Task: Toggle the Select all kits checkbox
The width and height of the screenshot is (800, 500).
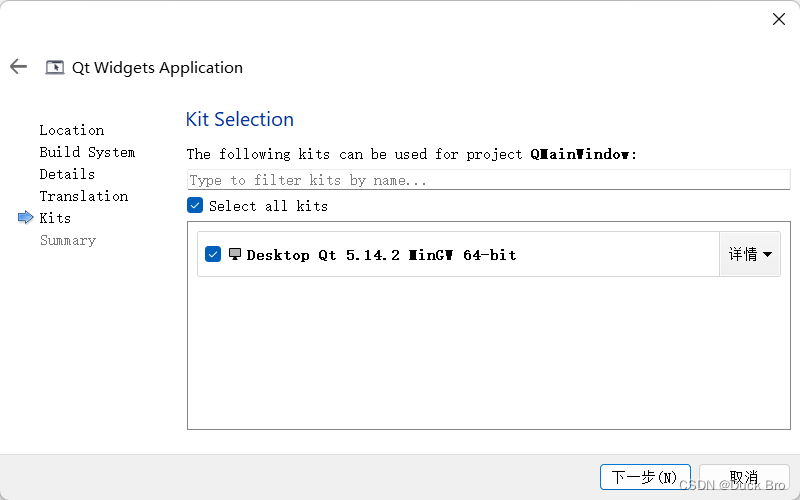Action: pos(195,205)
